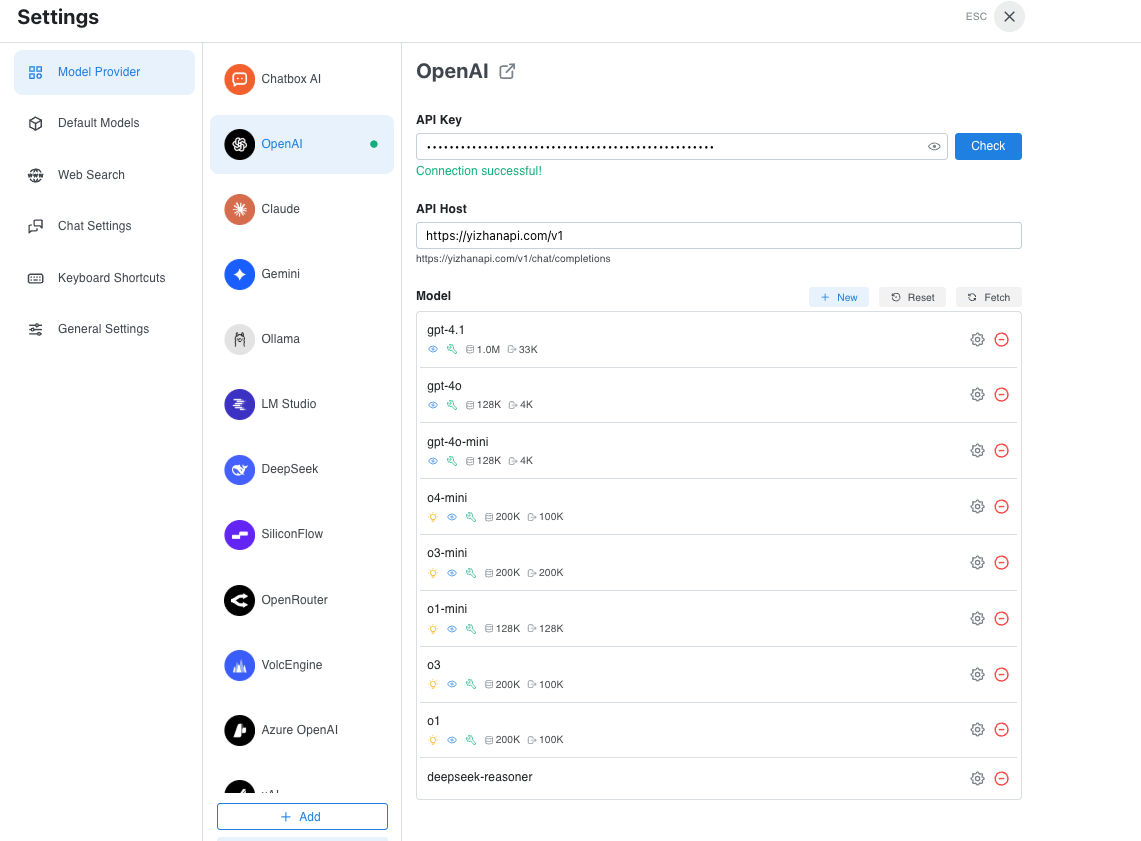Screen dimensions: 1141x841
Task: Edit the API Host field
Action: click(719, 236)
